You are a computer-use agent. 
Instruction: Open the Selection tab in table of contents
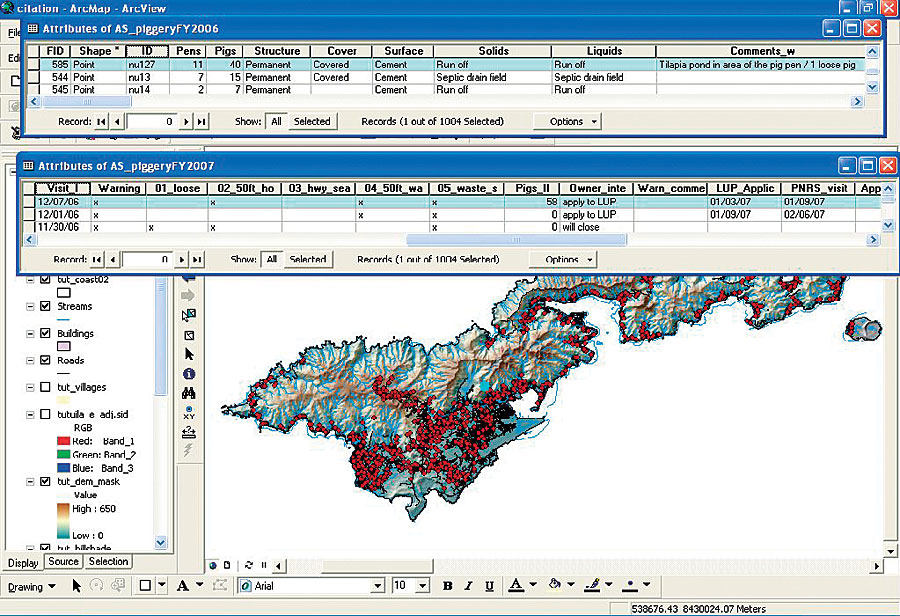pos(108,561)
